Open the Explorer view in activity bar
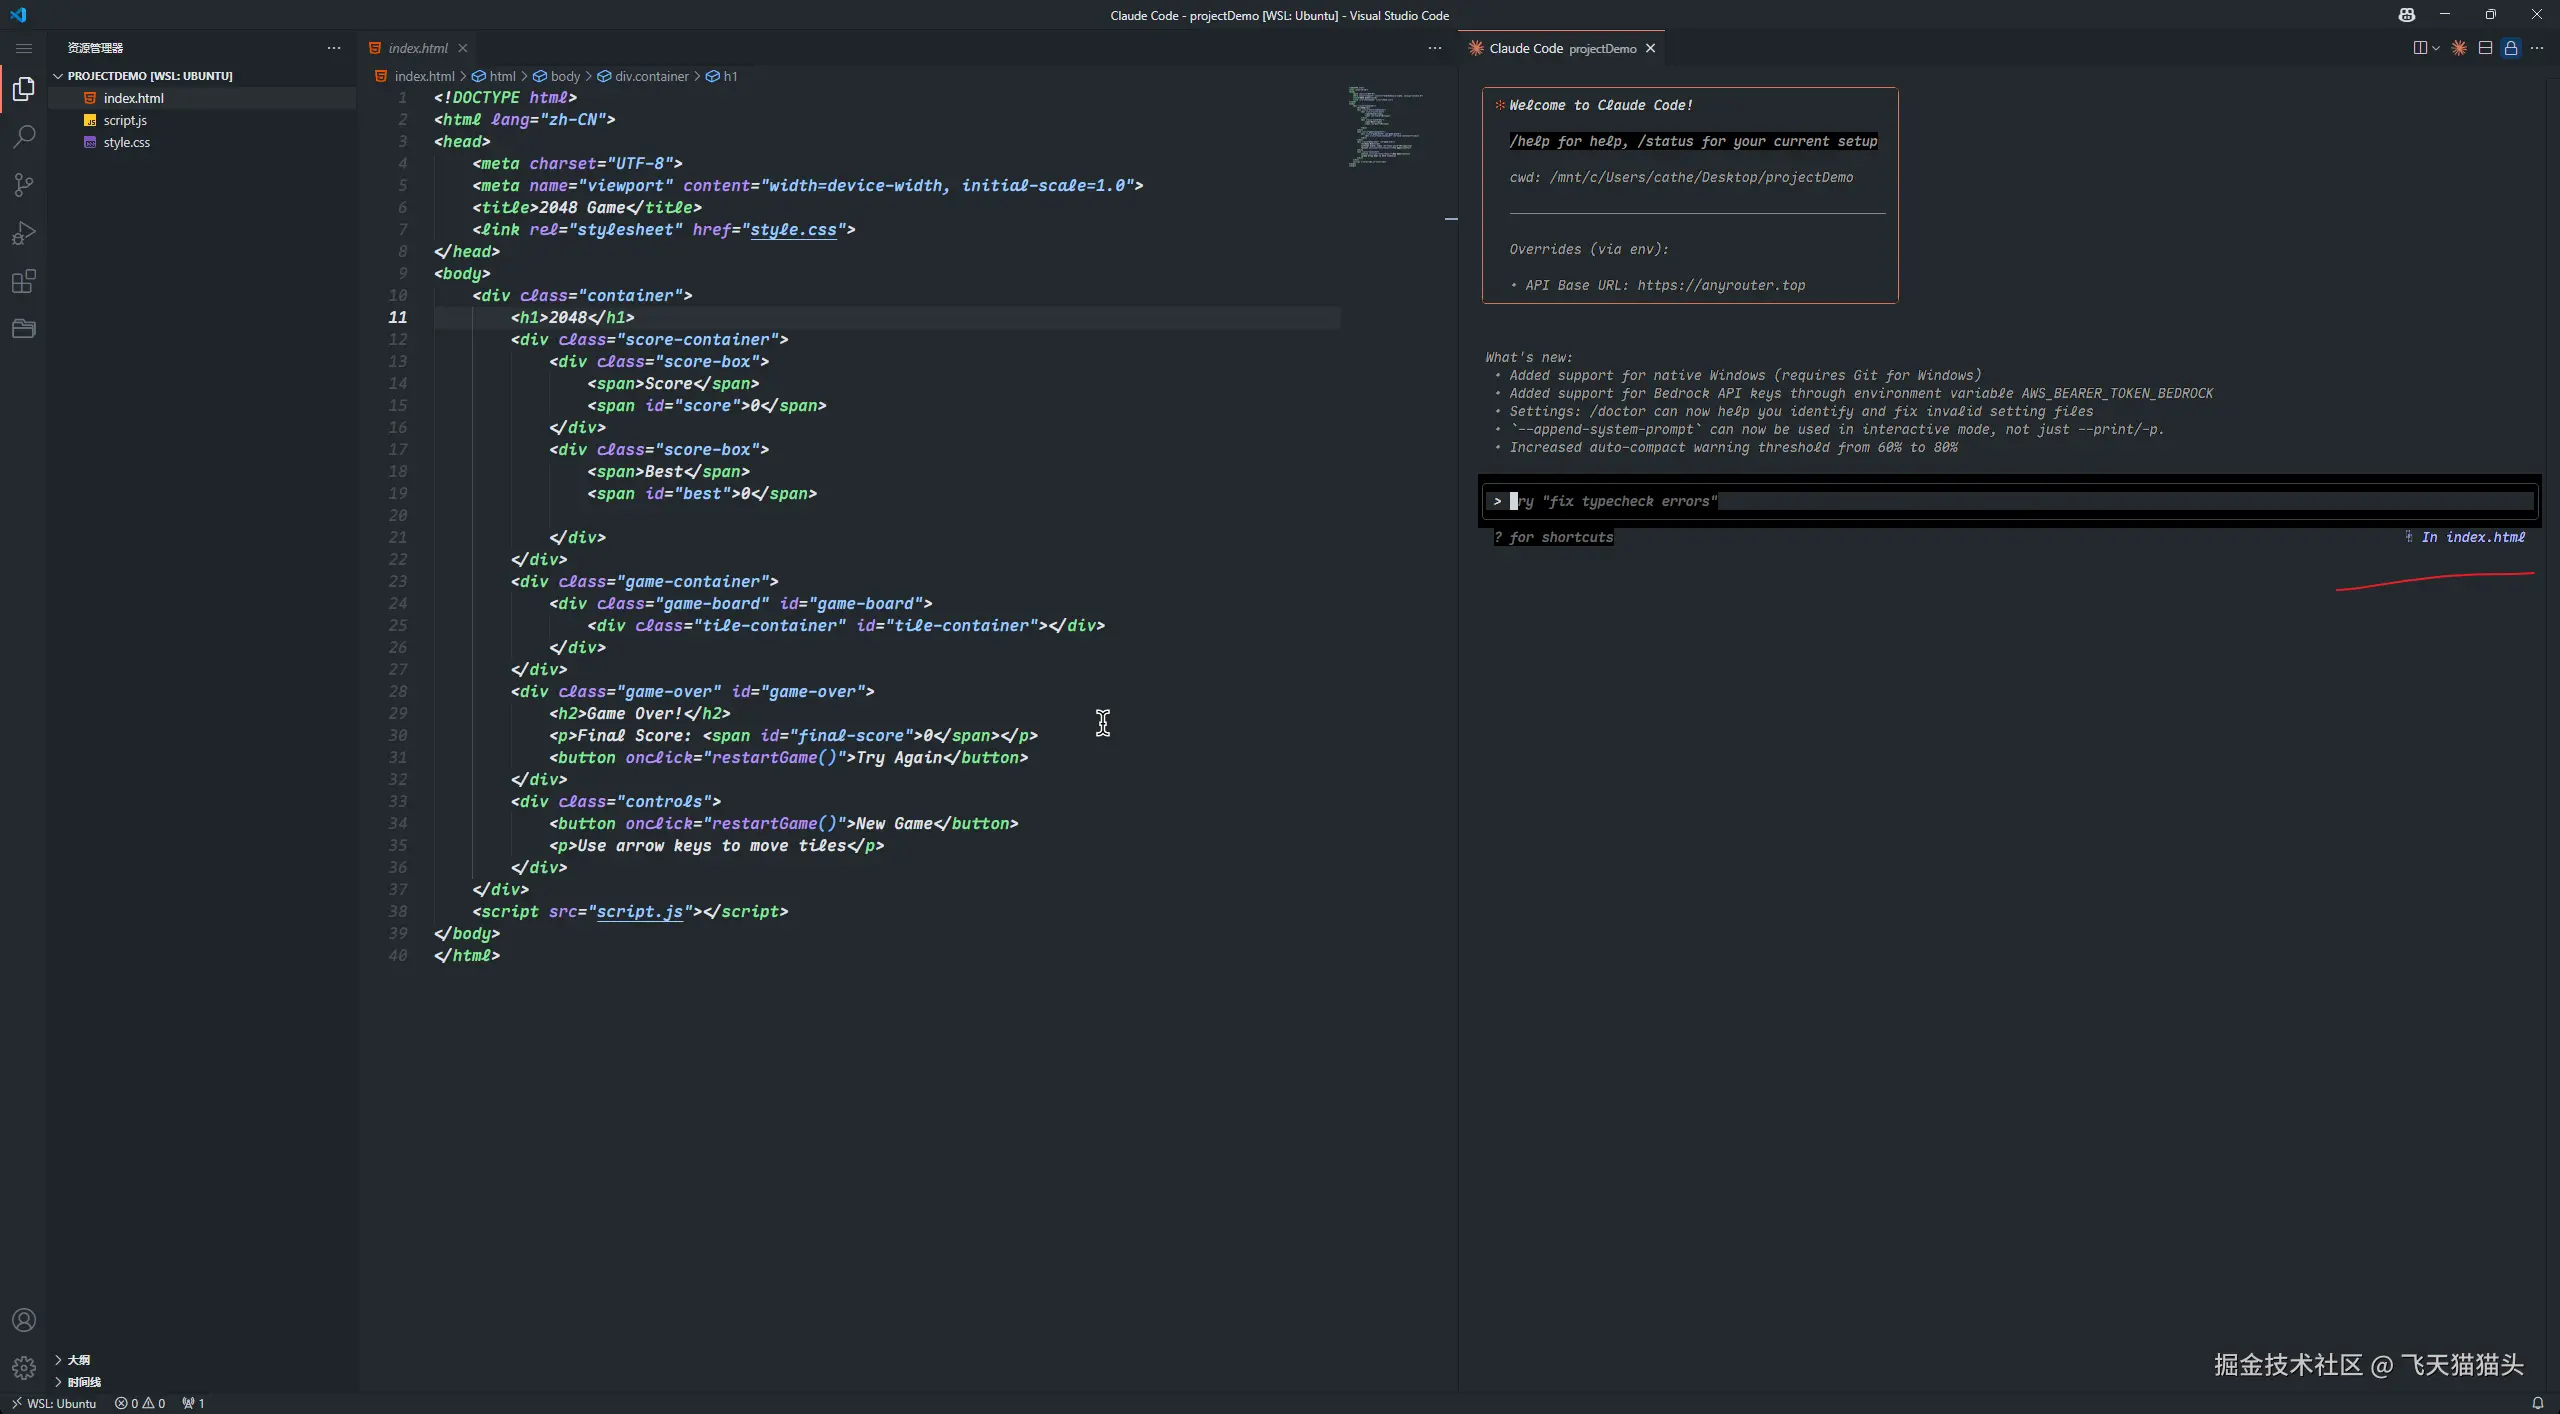2560x1414 pixels. [24, 89]
